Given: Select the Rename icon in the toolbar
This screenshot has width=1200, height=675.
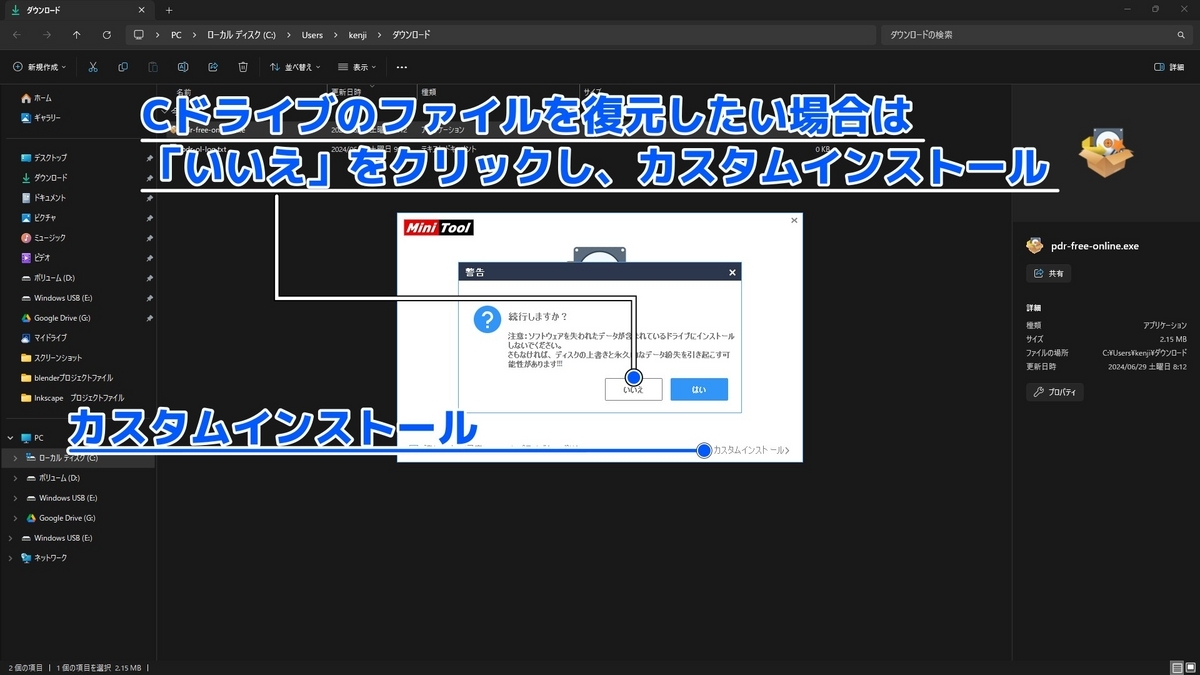Looking at the screenshot, I should click(x=182, y=67).
